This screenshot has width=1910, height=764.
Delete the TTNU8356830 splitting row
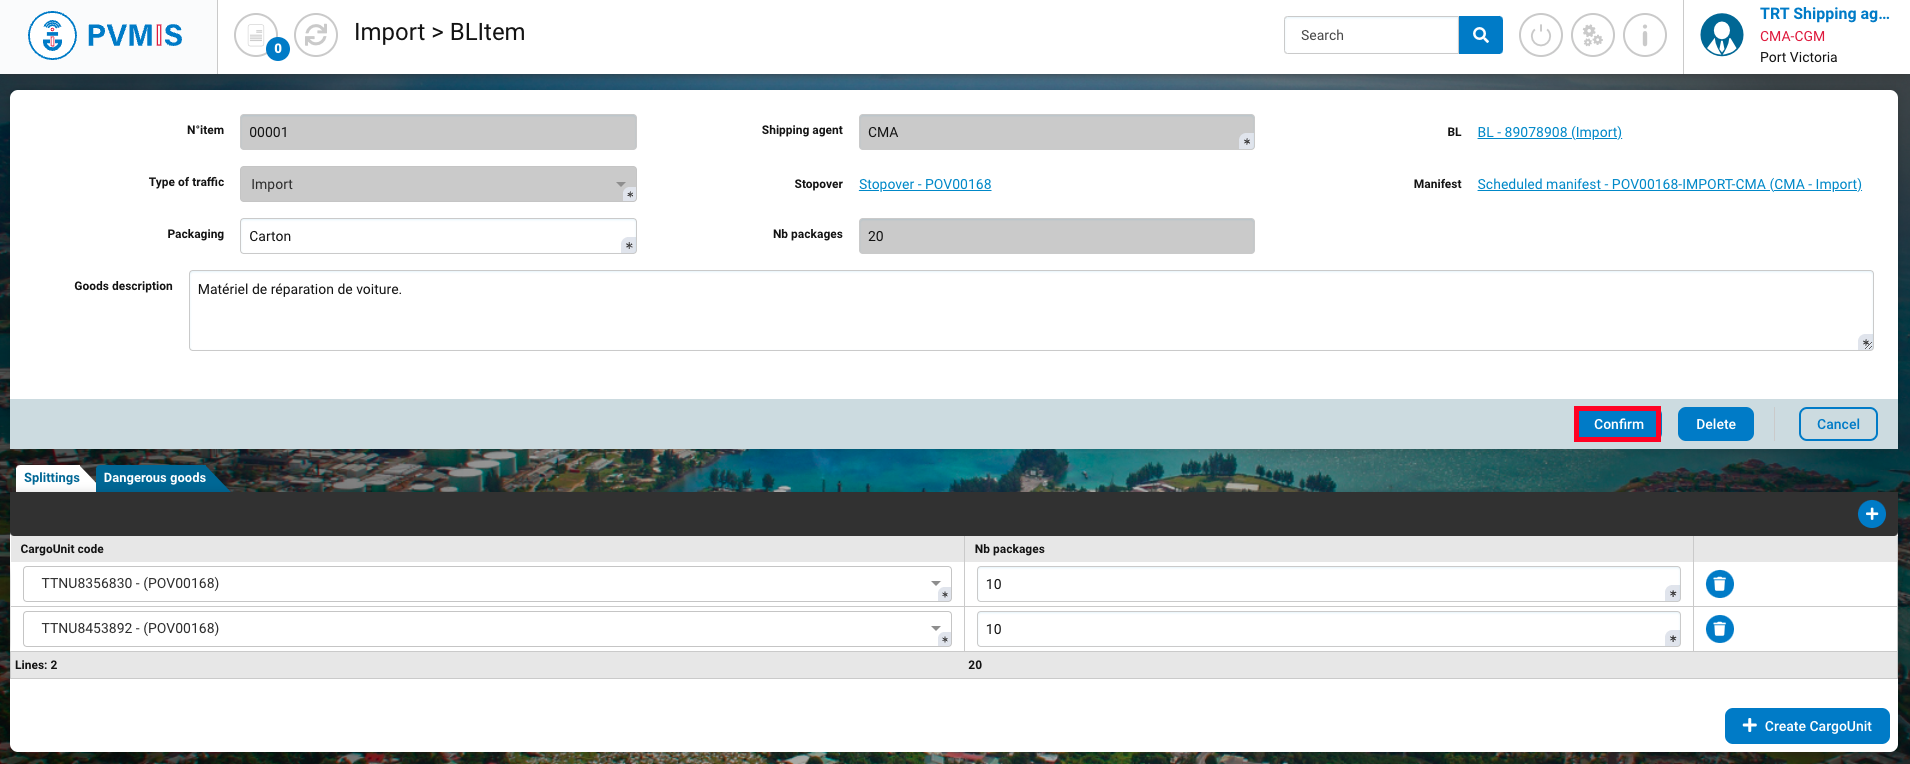pyautogui.click(x=1719, y=584)
